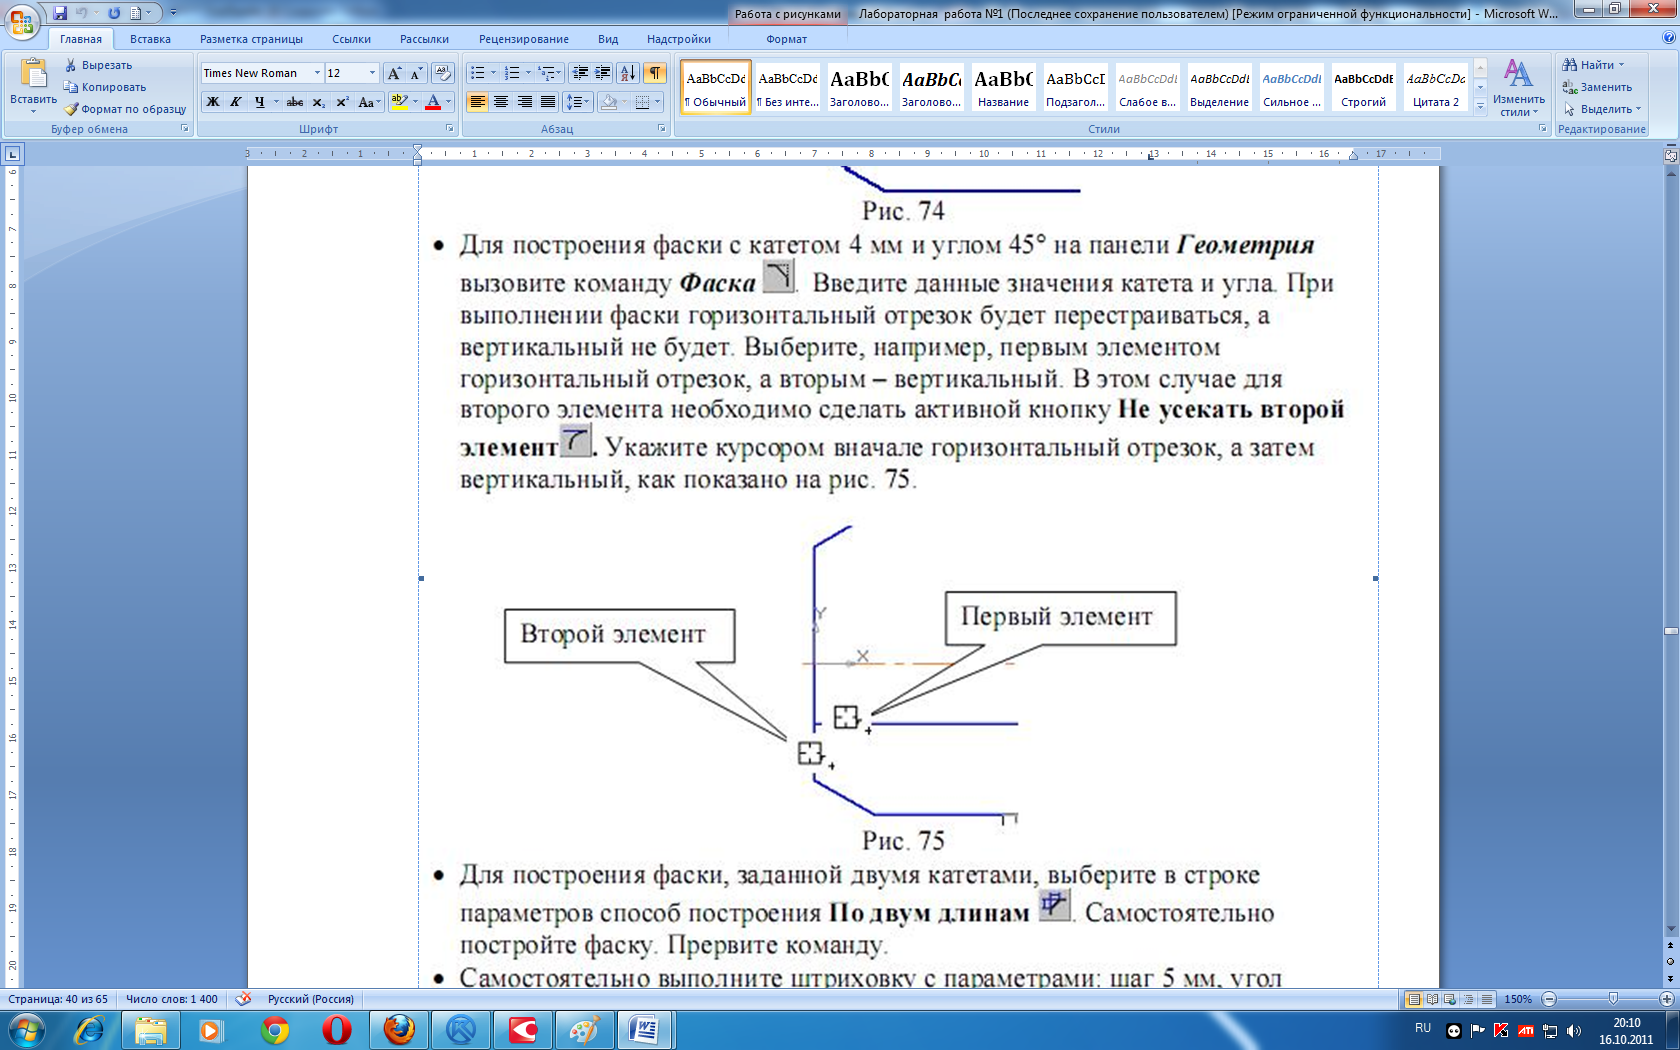Click Число слов: 1 400 indicator
This screenshot has height=1050, width=1680.
[x=172, y=999]
